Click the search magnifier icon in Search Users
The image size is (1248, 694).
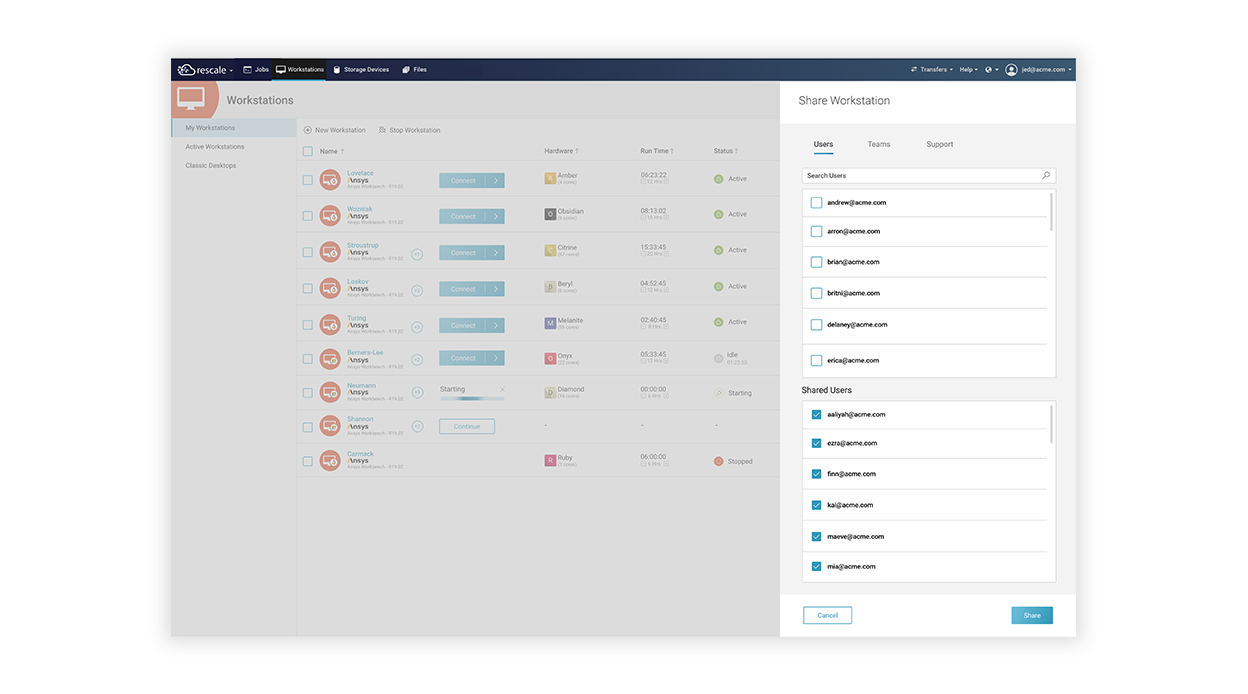(1046, 175)
